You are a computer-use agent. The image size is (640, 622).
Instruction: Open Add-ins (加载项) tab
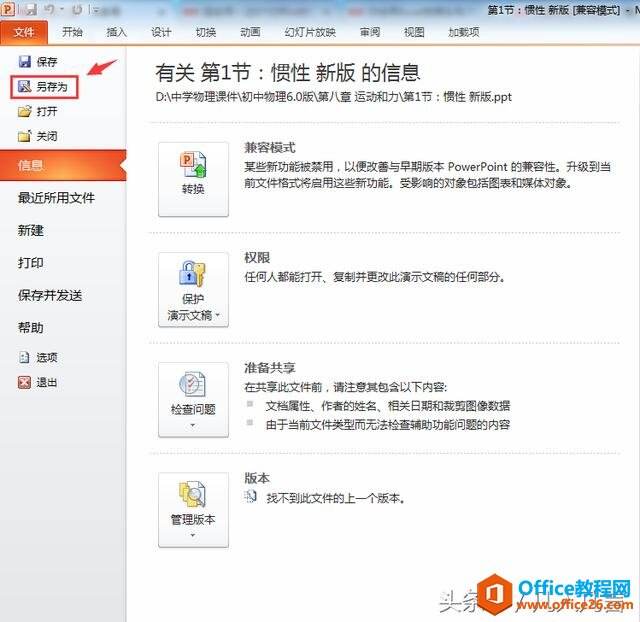click(464, 32)
